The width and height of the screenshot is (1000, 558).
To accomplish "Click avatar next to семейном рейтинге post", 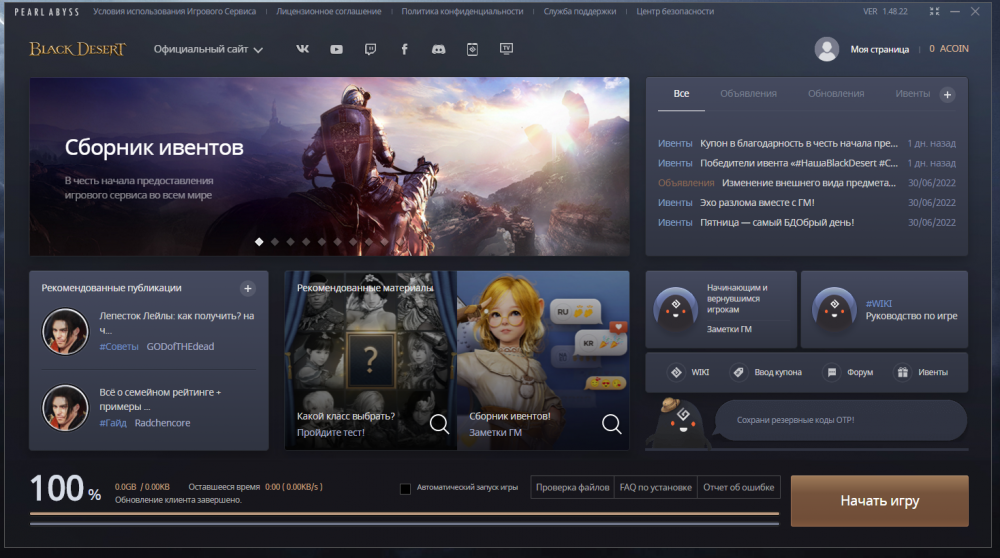I will 65,407.
